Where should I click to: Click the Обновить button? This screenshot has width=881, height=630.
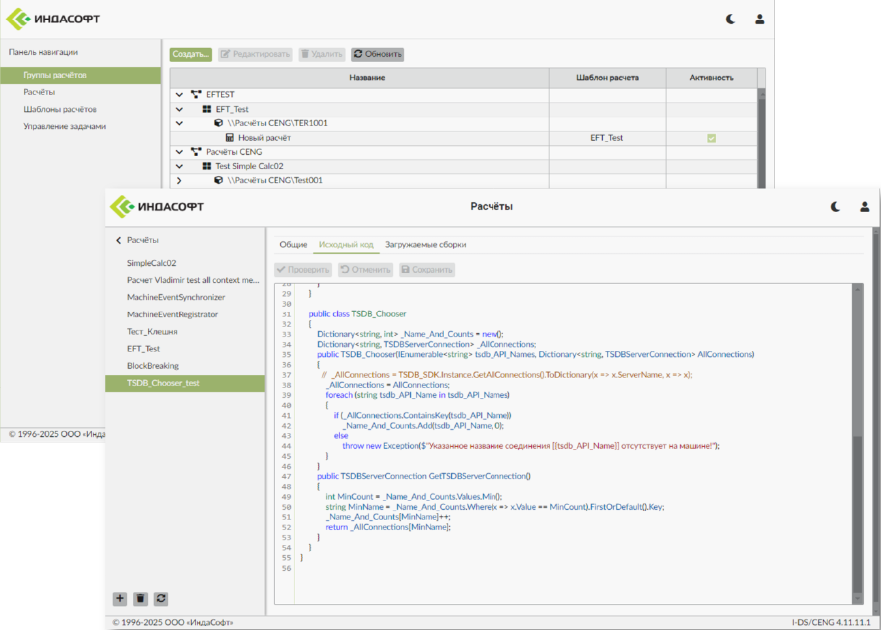click(378, 55)
